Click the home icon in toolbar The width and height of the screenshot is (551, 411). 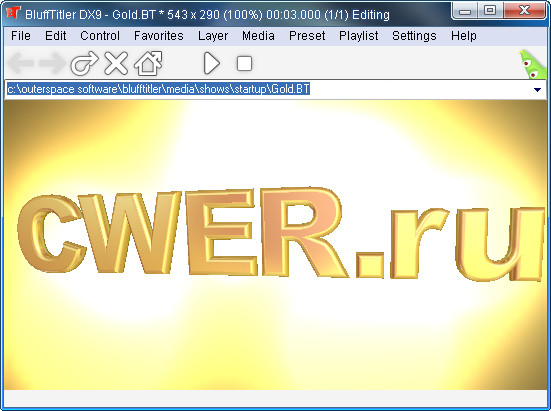[x=148, y=63]
